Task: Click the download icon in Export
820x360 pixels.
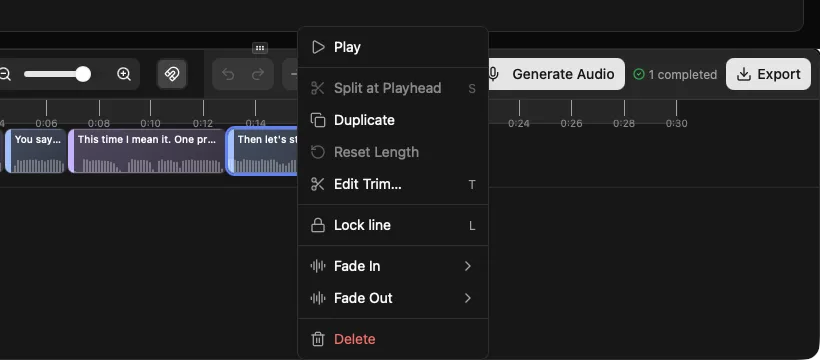Action: [x=744, y=74]
